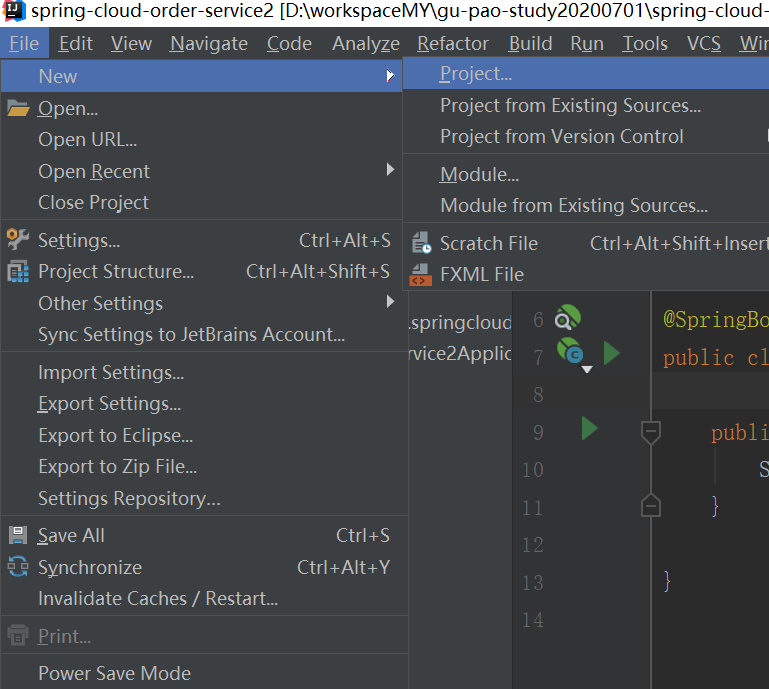769x689 pixels.
Task: Open the VCS menu
Action: point(704,44)
